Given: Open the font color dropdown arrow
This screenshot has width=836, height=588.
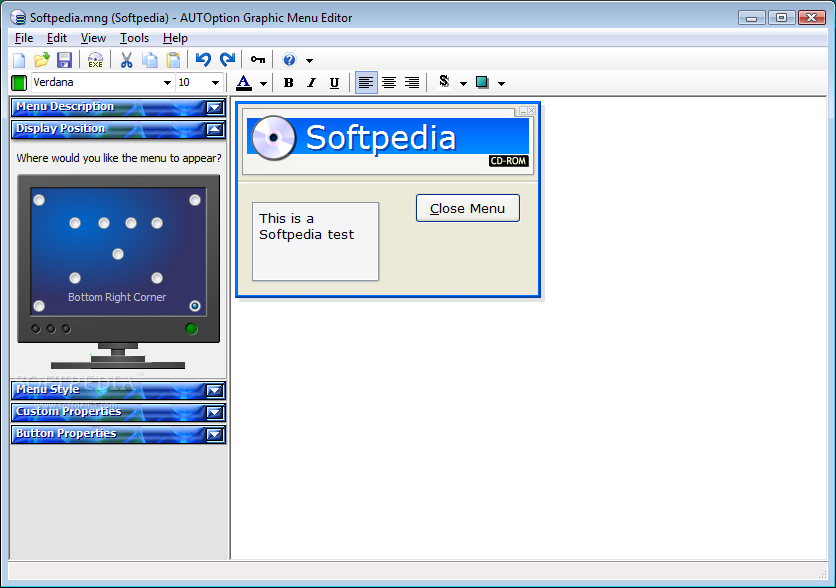Looking at the screenshot, I should point(263,84).
